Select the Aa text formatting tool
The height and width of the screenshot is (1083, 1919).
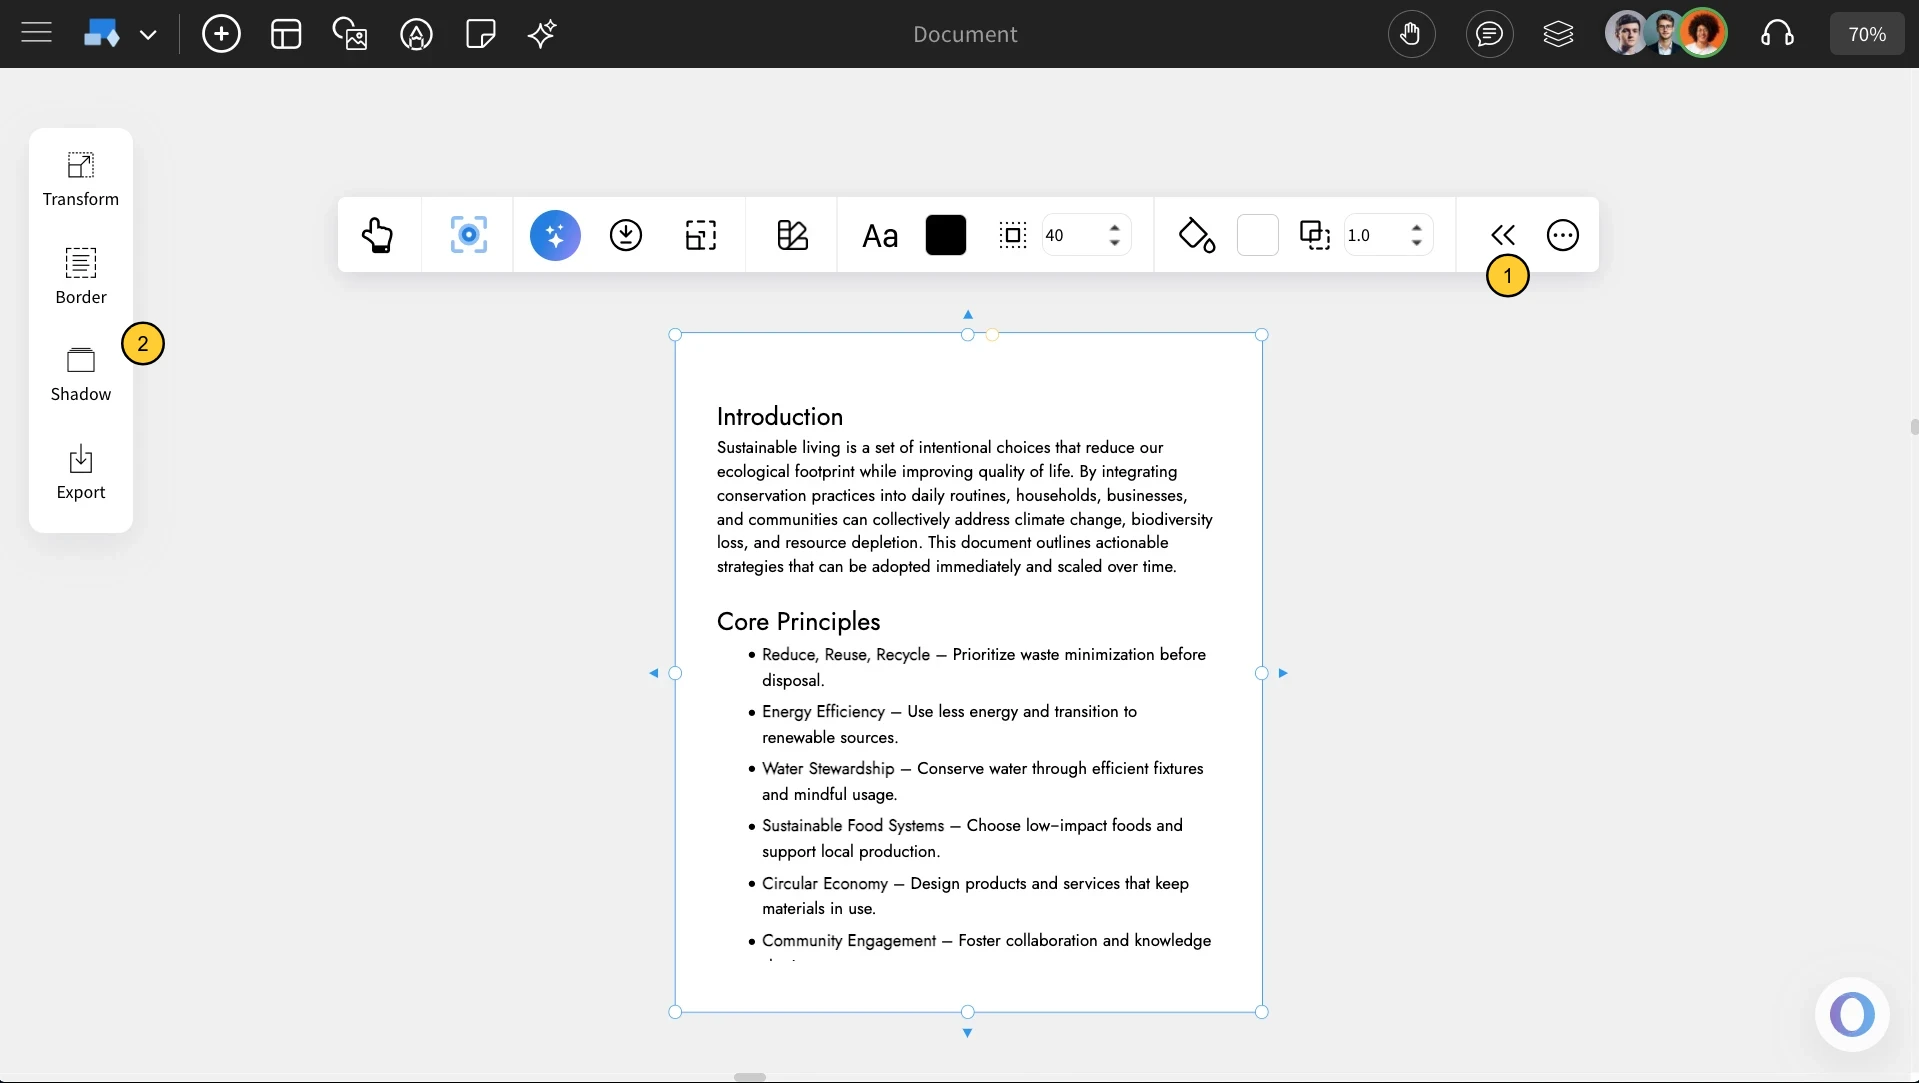[x=879, y=235]
